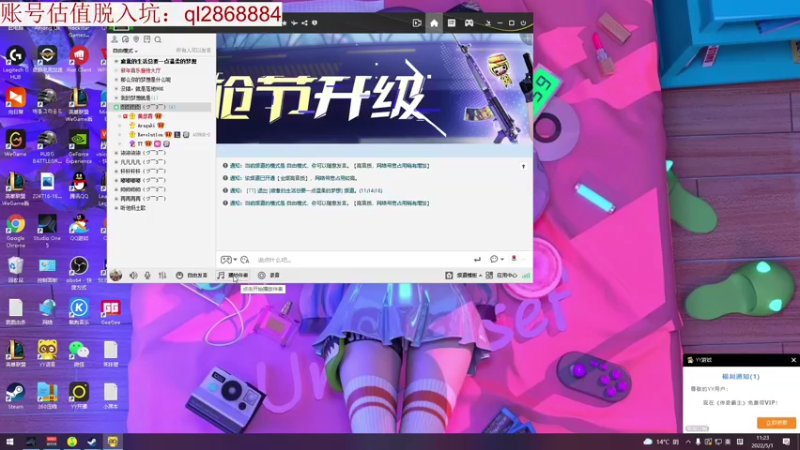Open GeForce Experience desktop icon
The image size is (800, 450).
[79, 147]
